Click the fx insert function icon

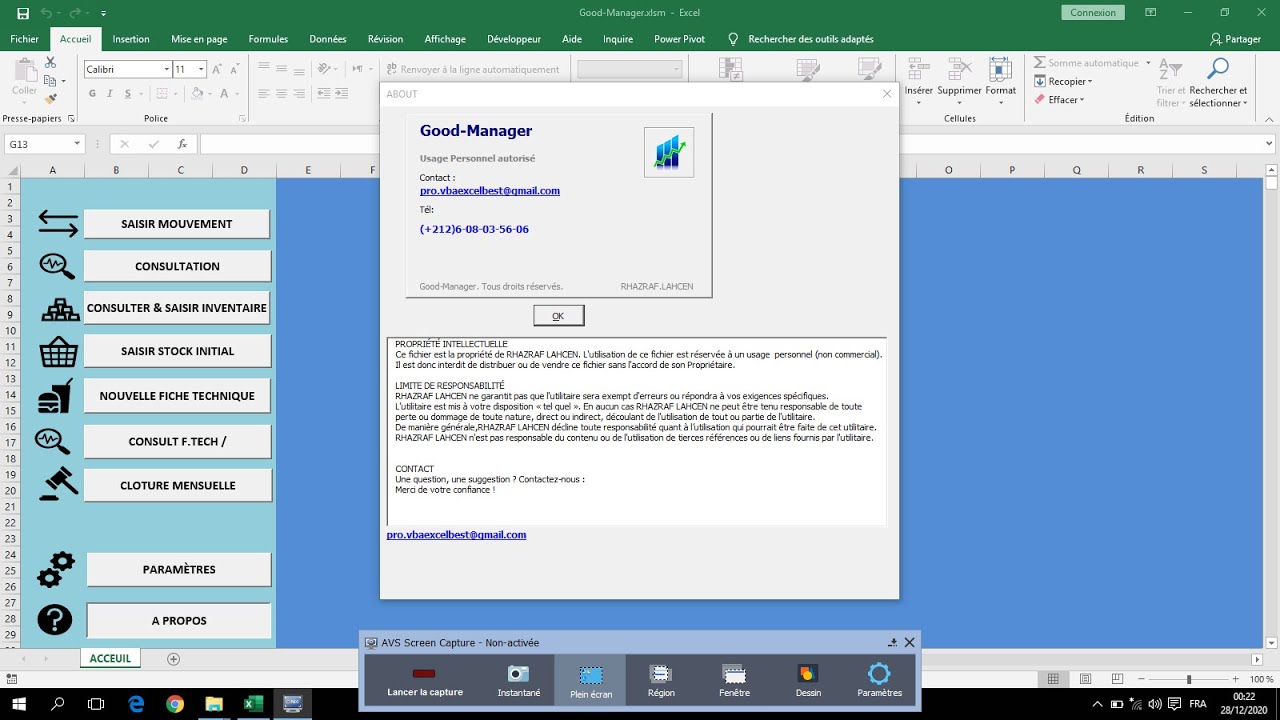pyautogui.click(x=182, y=144)
